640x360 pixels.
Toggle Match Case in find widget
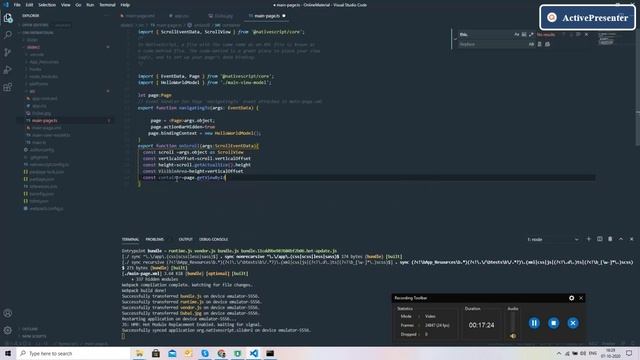517,35
